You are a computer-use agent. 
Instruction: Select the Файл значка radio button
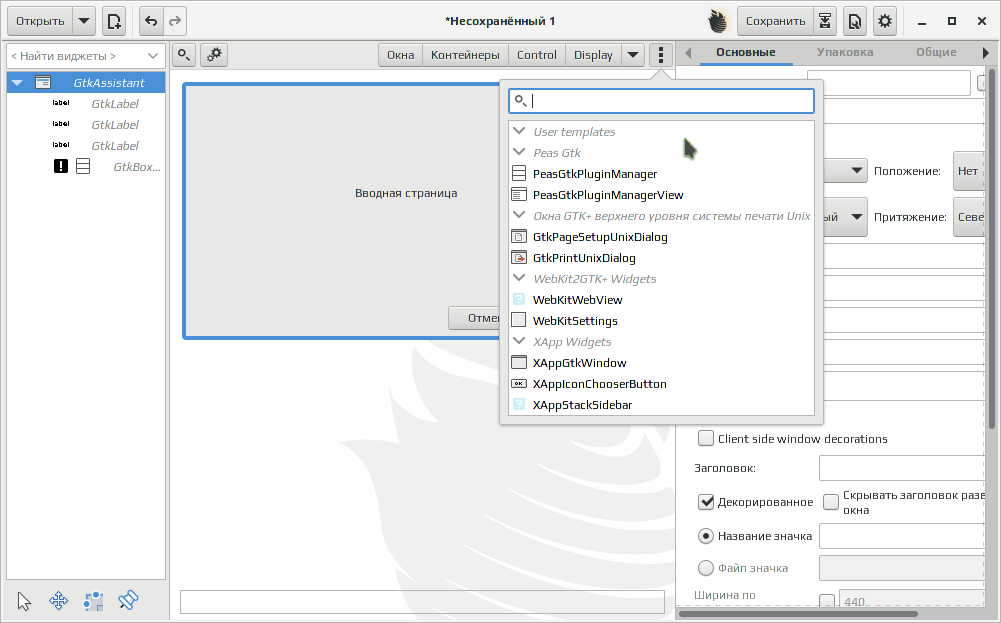pos(705,567)
